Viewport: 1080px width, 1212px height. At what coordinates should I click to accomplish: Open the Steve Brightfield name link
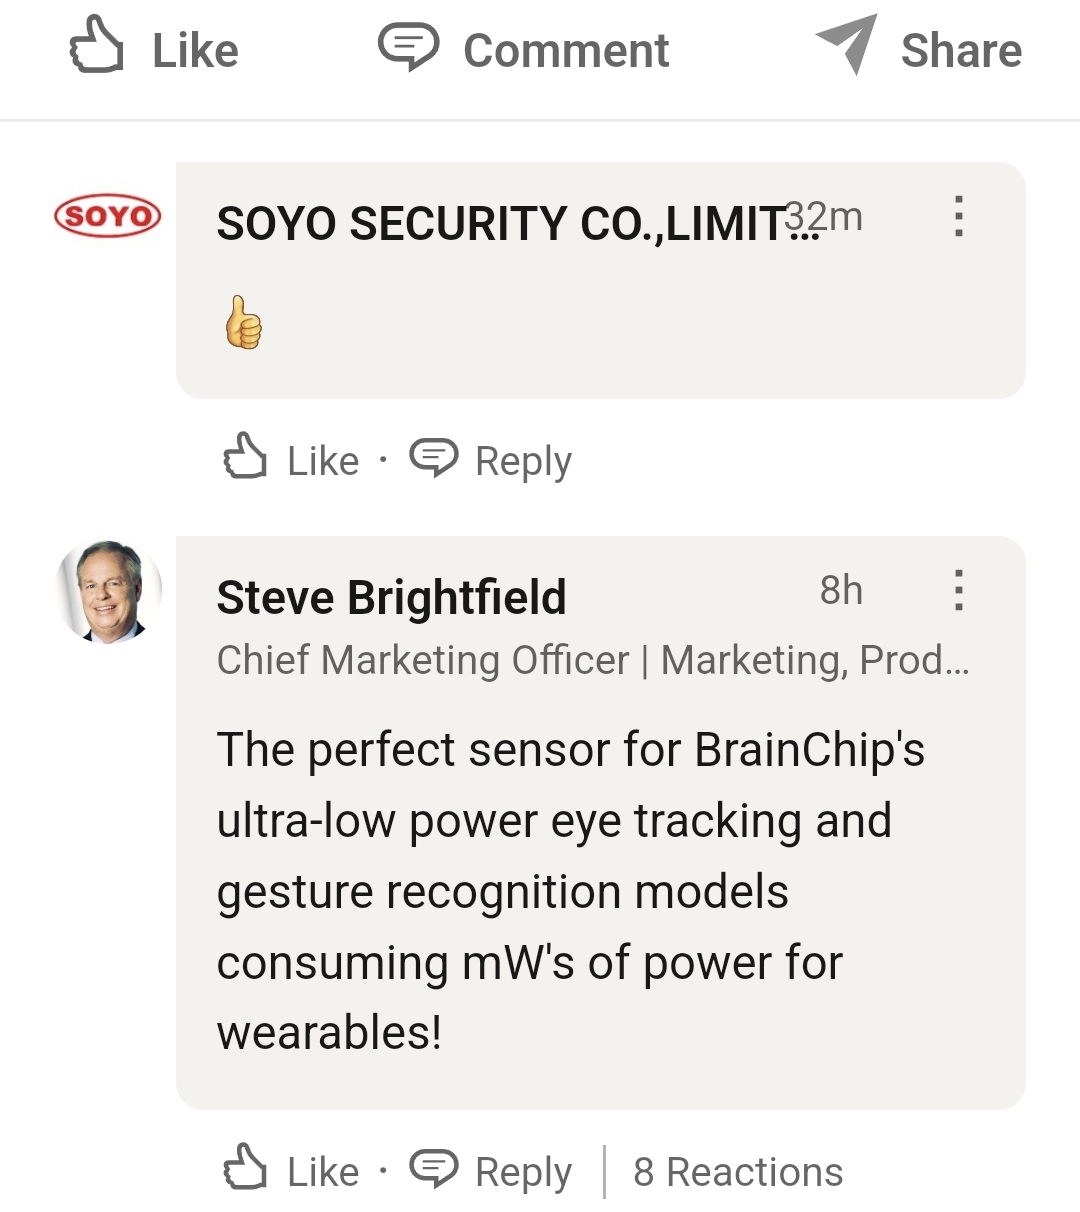point(391,598)
